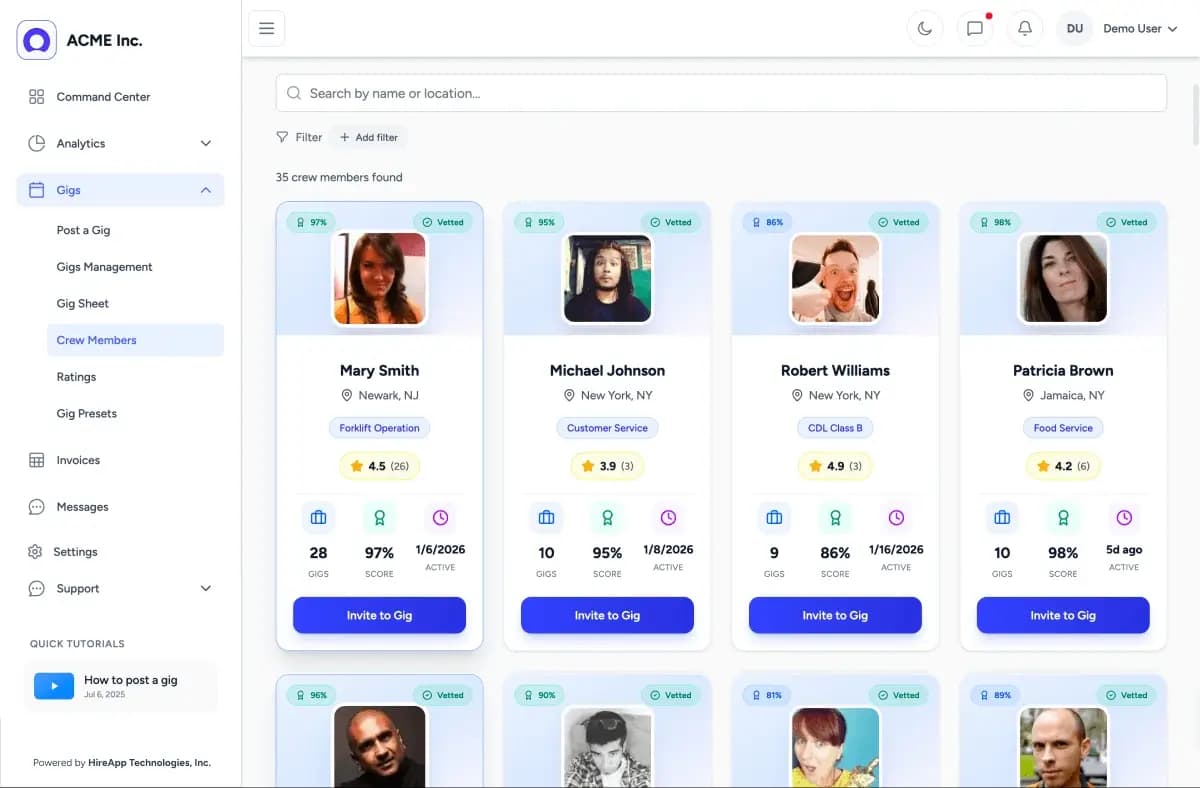Toggle sidebar with hamburger menu button
Image resolution: width=1200 pixels, height=788 pixels.
(x=267, y=29)
